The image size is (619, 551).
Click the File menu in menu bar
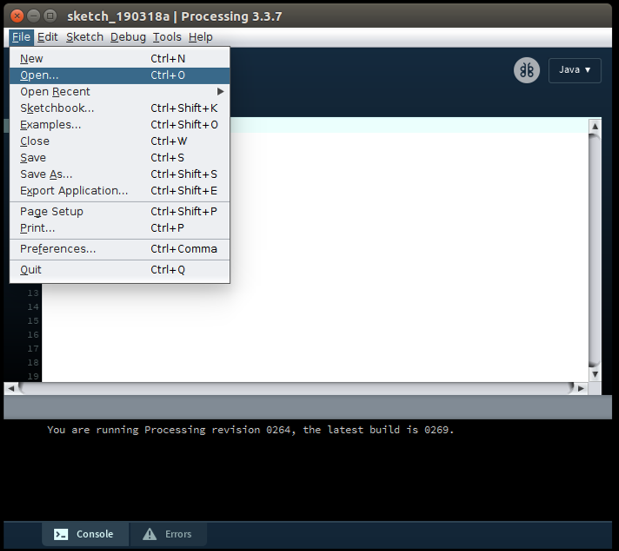tap(21, 37)
